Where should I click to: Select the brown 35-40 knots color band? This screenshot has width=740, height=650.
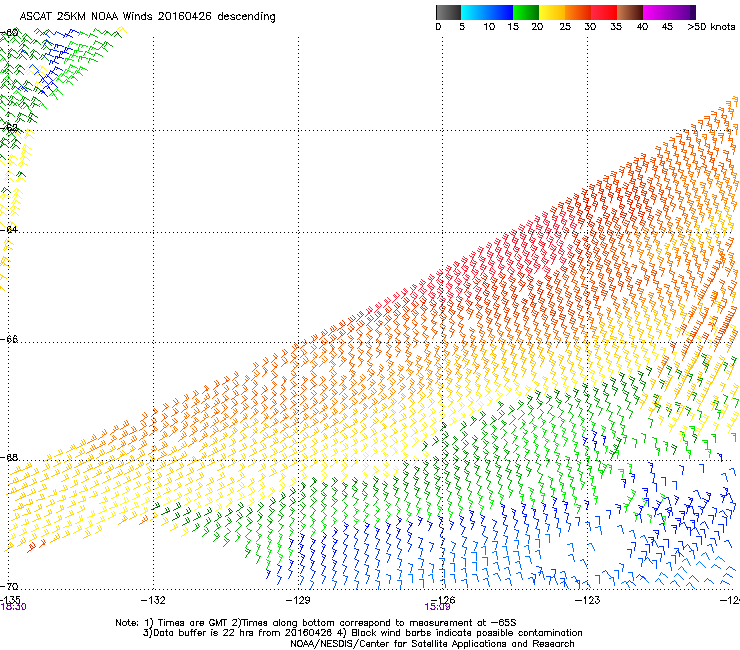[x=630, y=12]
